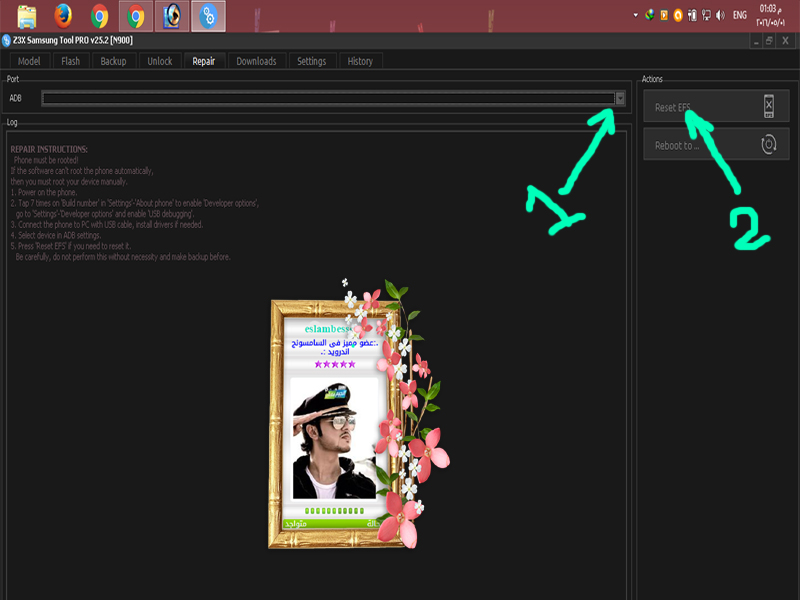Image resolution: width=800 pixels, height=600 pixels.
Task: View the History tab
Action: [x=360, y=61]
